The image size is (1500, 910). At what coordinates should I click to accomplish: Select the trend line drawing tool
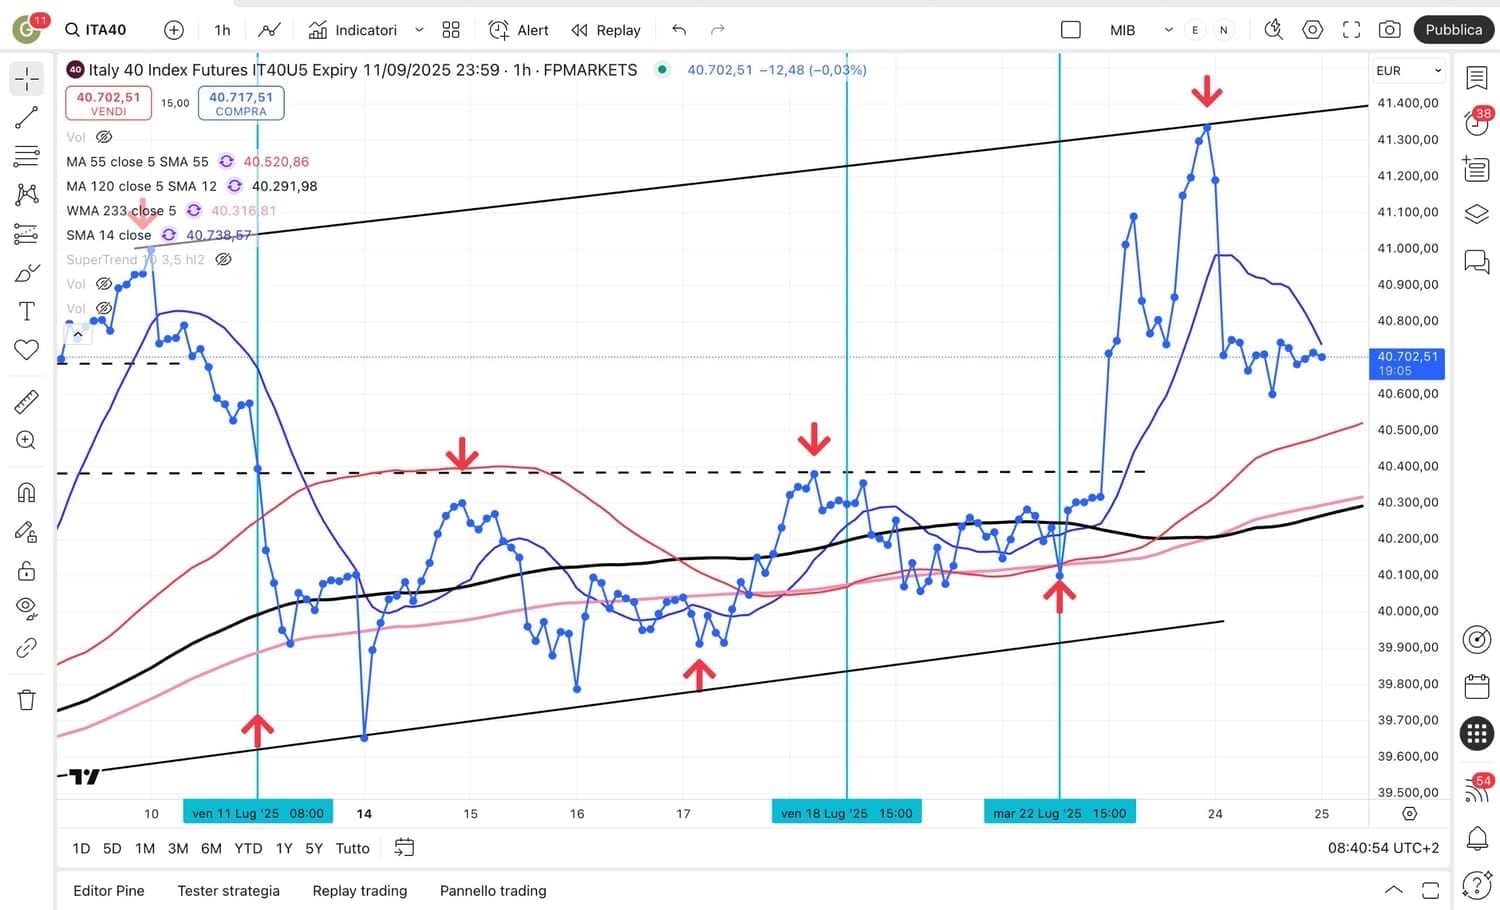(27, 117)
